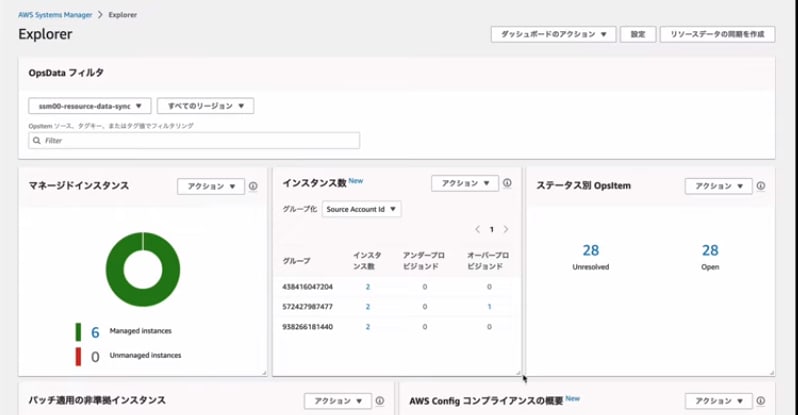The image size is (798, 415).
Task: Click account ID 938266181440 row
Action: [x=307, y=326]
